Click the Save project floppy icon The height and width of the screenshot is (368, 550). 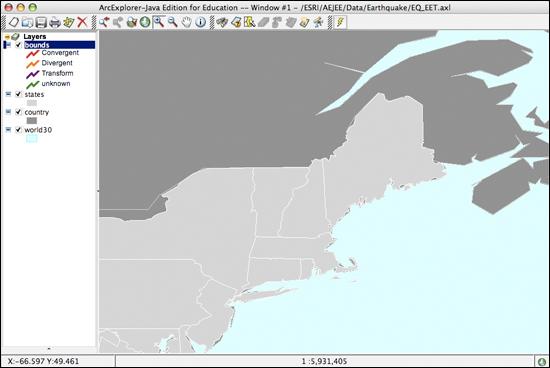coord(41,22)
